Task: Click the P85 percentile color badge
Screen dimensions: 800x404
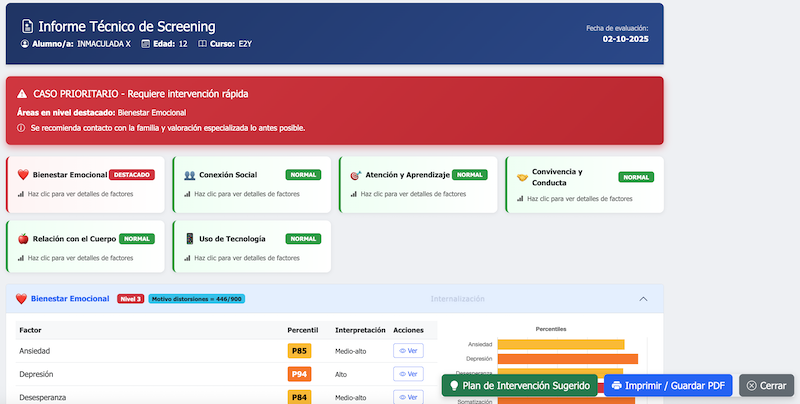Action: coord(298,351)
